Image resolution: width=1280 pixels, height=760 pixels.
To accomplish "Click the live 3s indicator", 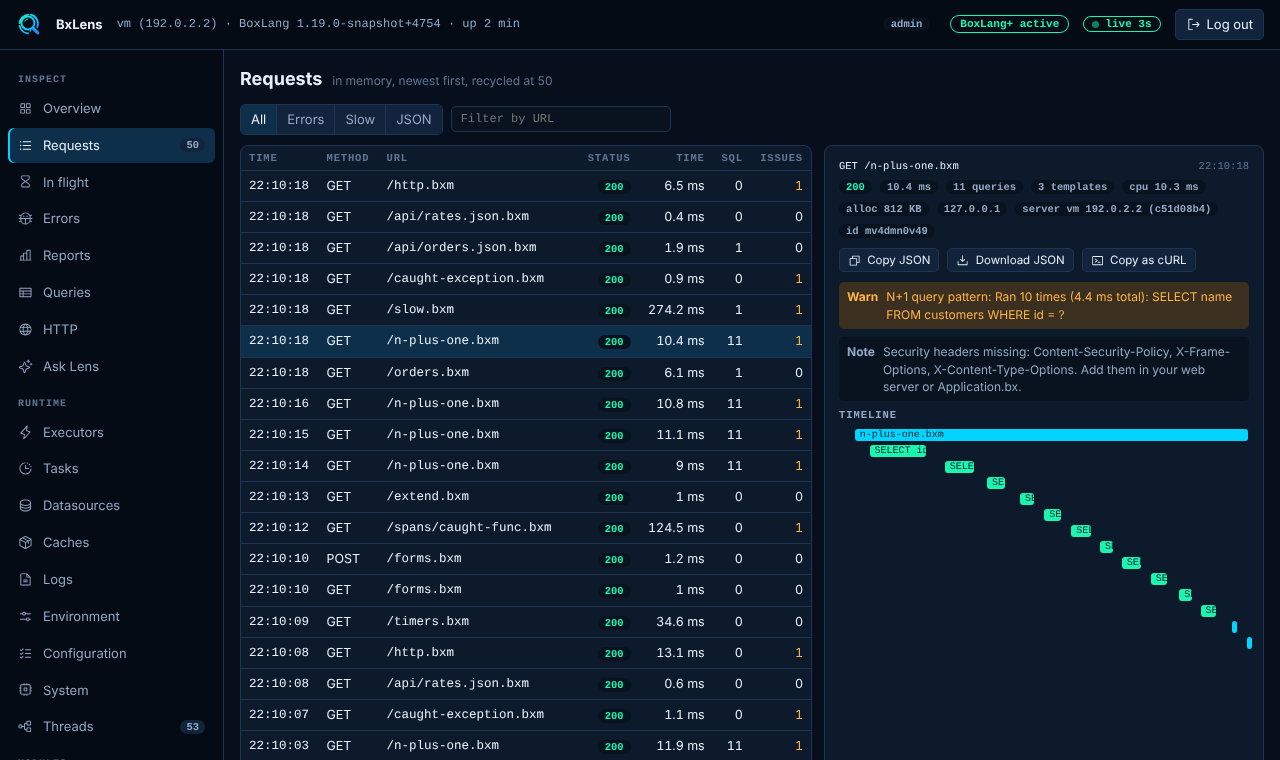I will (1122, 24).
